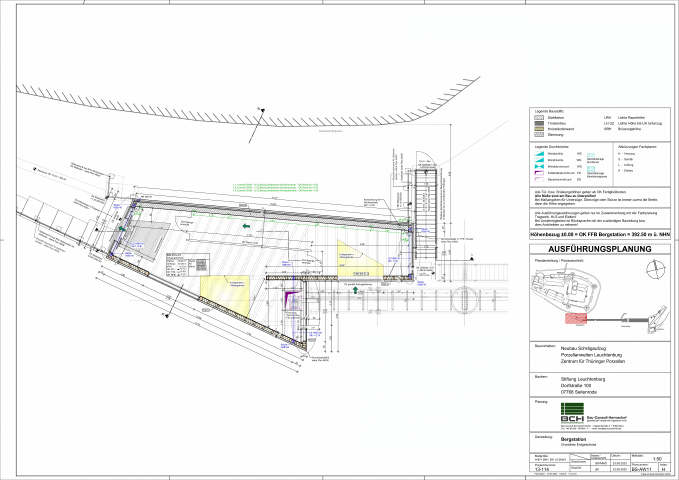This screenshot has width=679, height=480.
Task: Click the magenta fixture in the floor plan
Action: [x=289, y=294]
